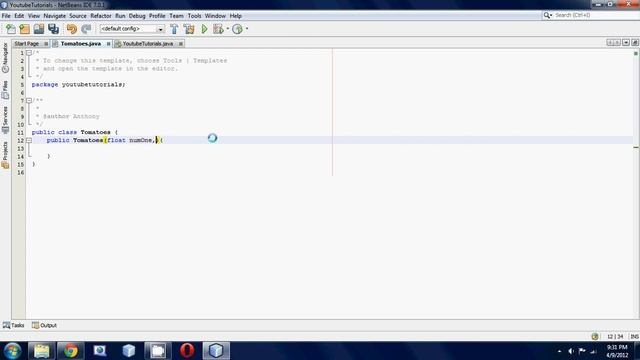
Task: Click the New Project toolbar icon
Action: point(24,29)
